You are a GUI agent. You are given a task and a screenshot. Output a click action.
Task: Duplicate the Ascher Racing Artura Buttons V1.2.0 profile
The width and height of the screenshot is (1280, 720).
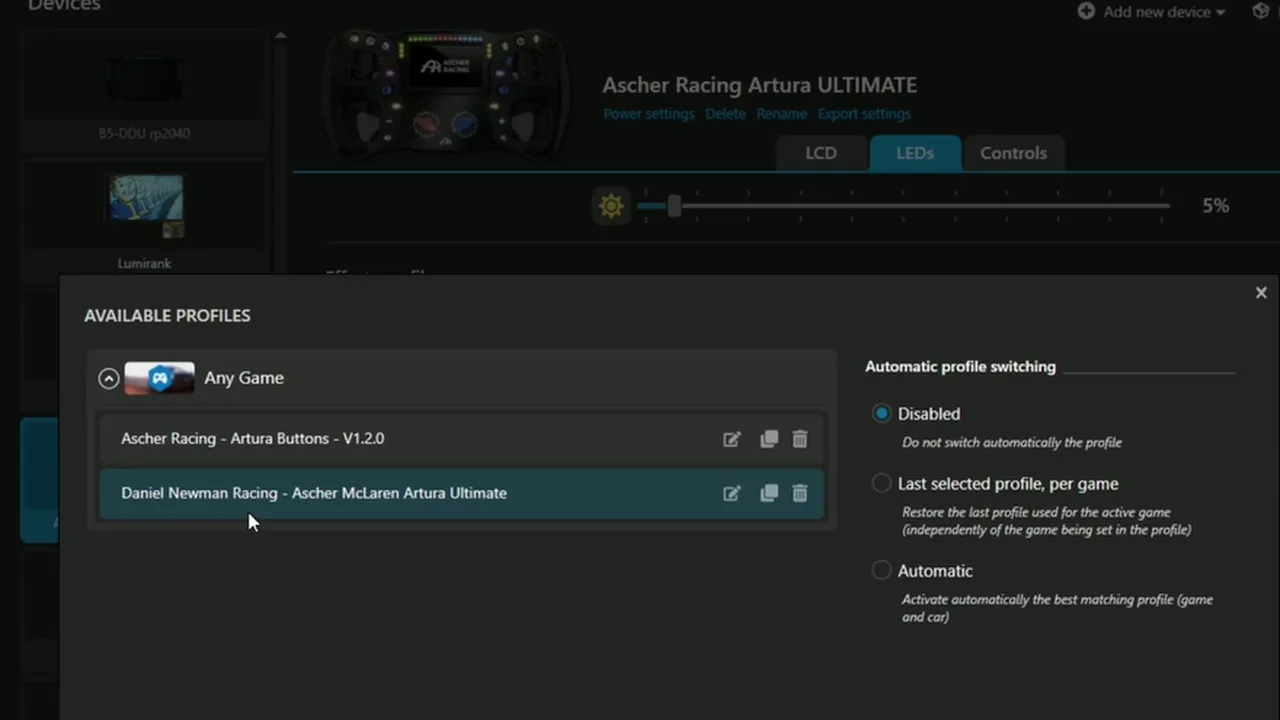(x=768, y=439)
